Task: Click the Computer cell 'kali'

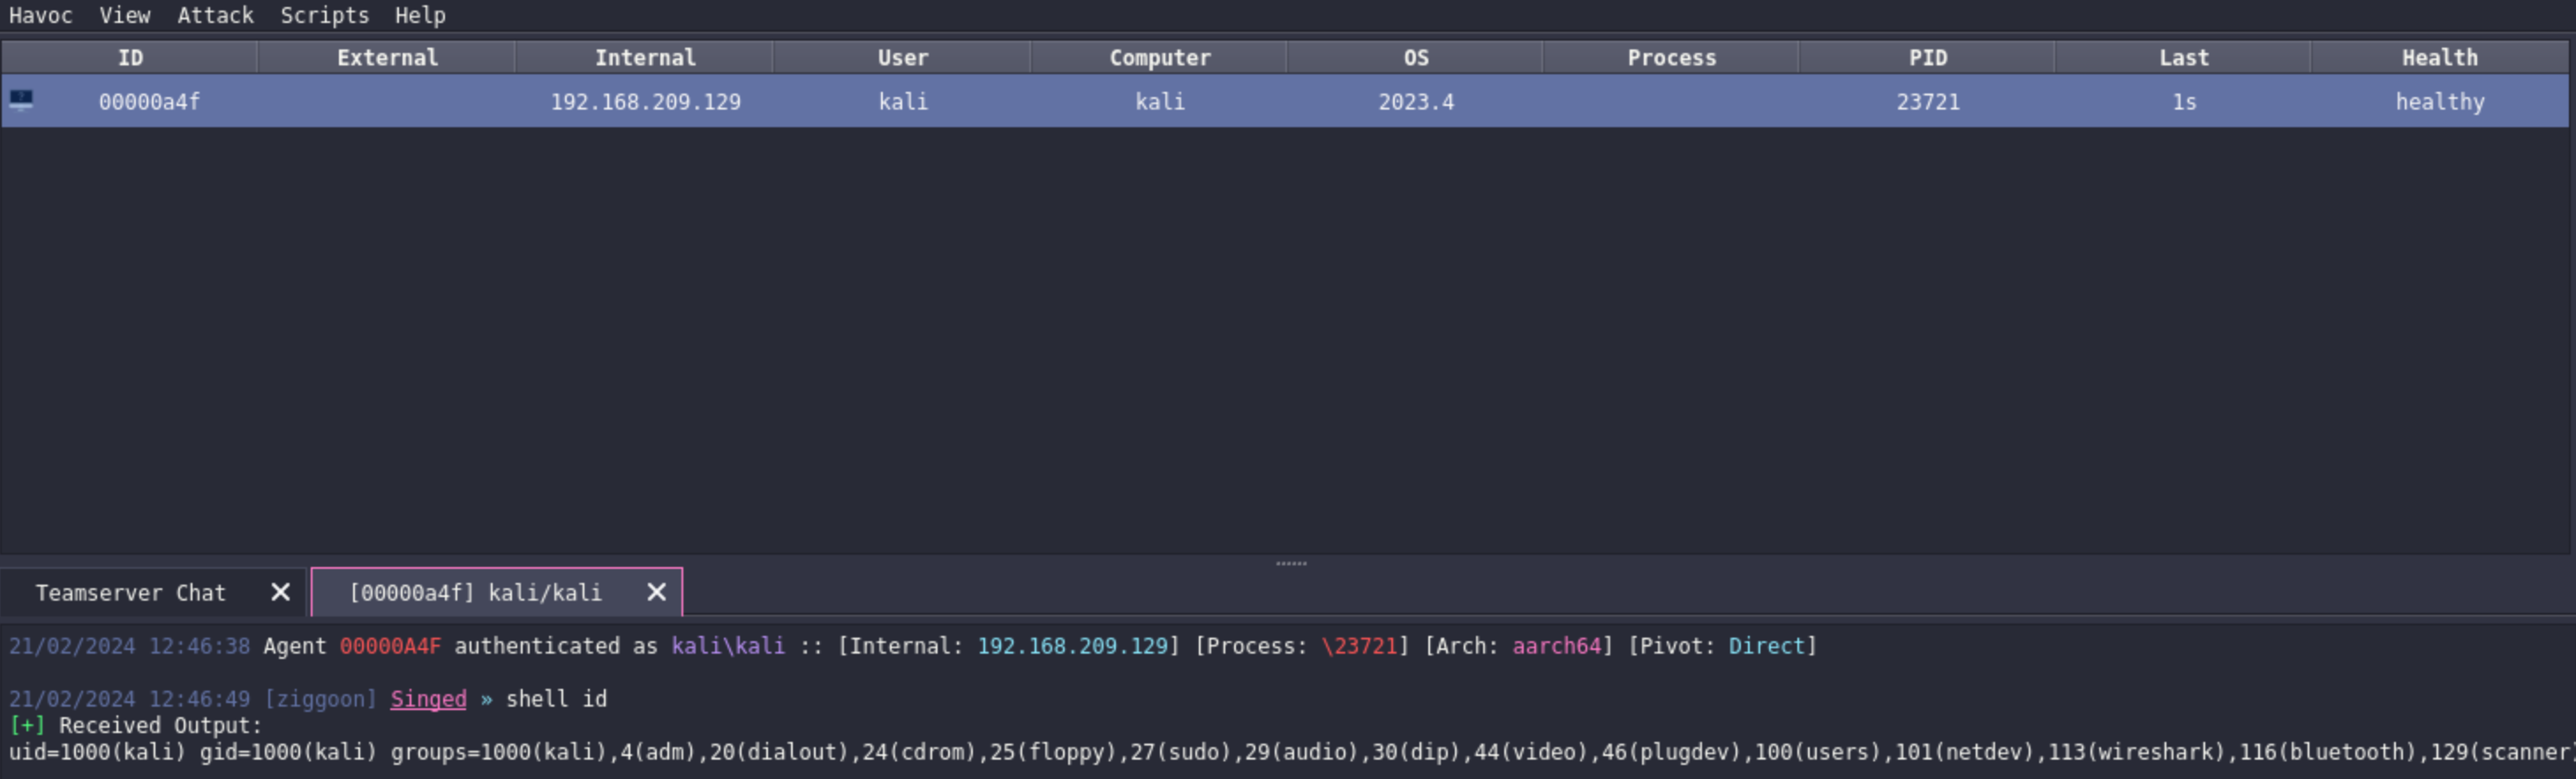Action: point(1160,102)
